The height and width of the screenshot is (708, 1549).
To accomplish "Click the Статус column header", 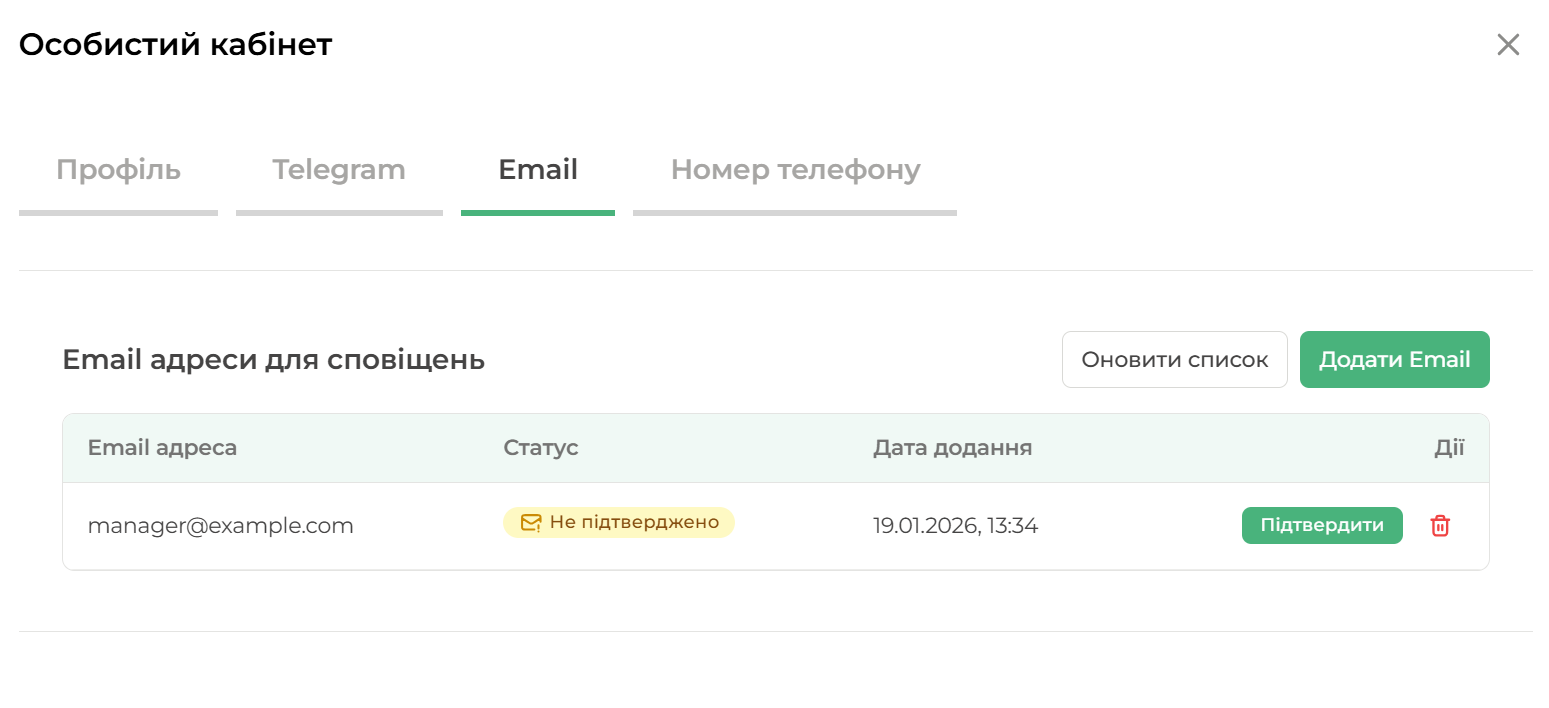I will pyautogui.click(x=541, y=448).
